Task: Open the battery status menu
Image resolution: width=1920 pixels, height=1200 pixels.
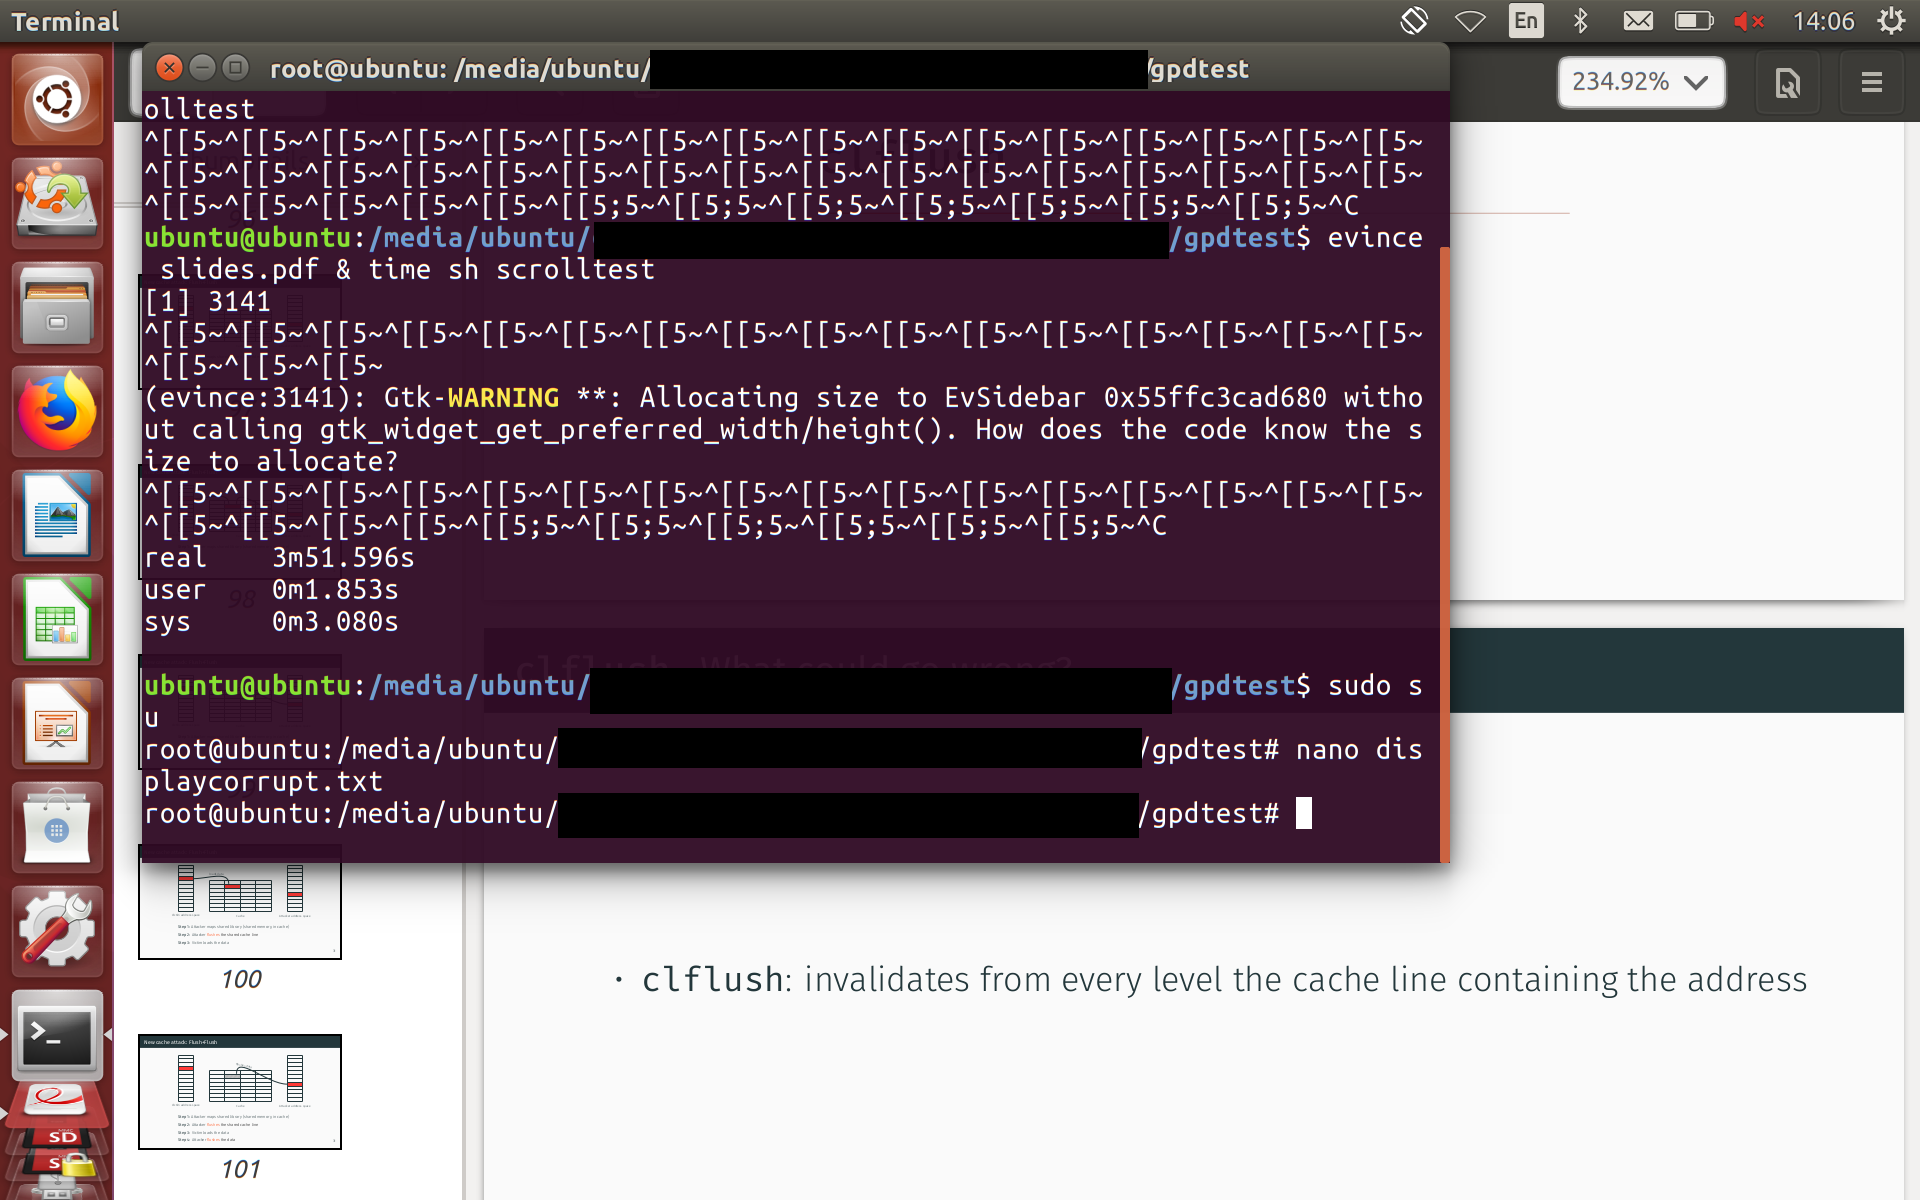Action: pyautogui.click(x=1693, y=21)
